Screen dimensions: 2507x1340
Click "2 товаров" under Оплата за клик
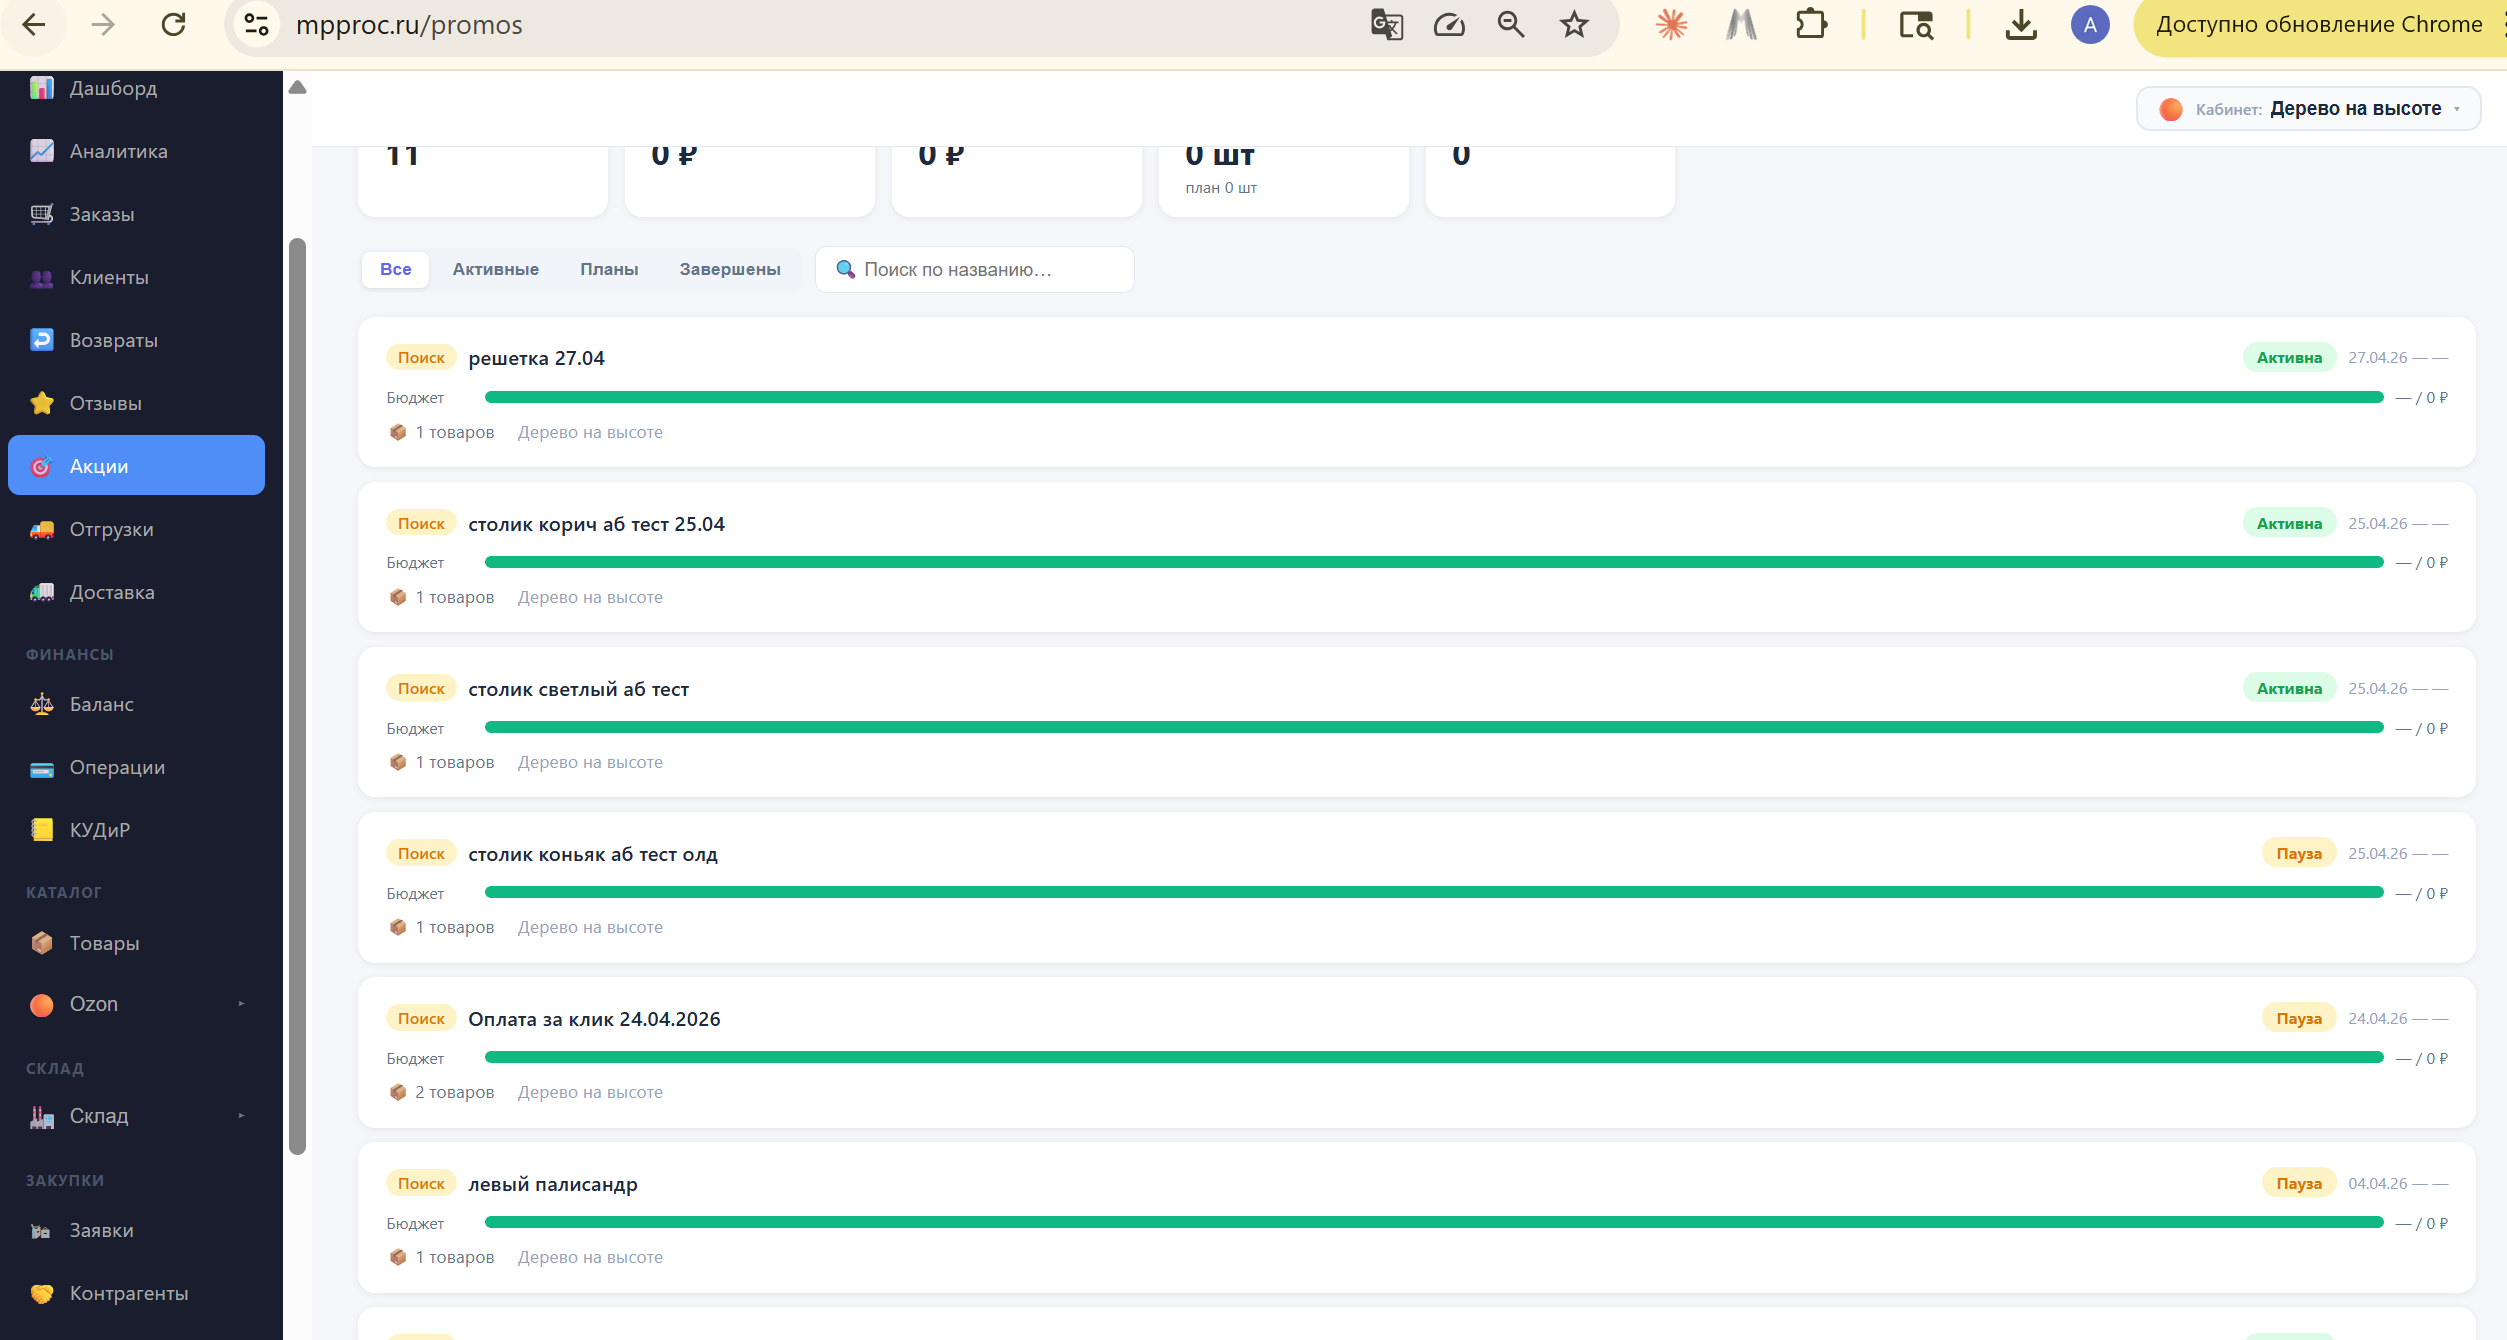(455, 1092)
